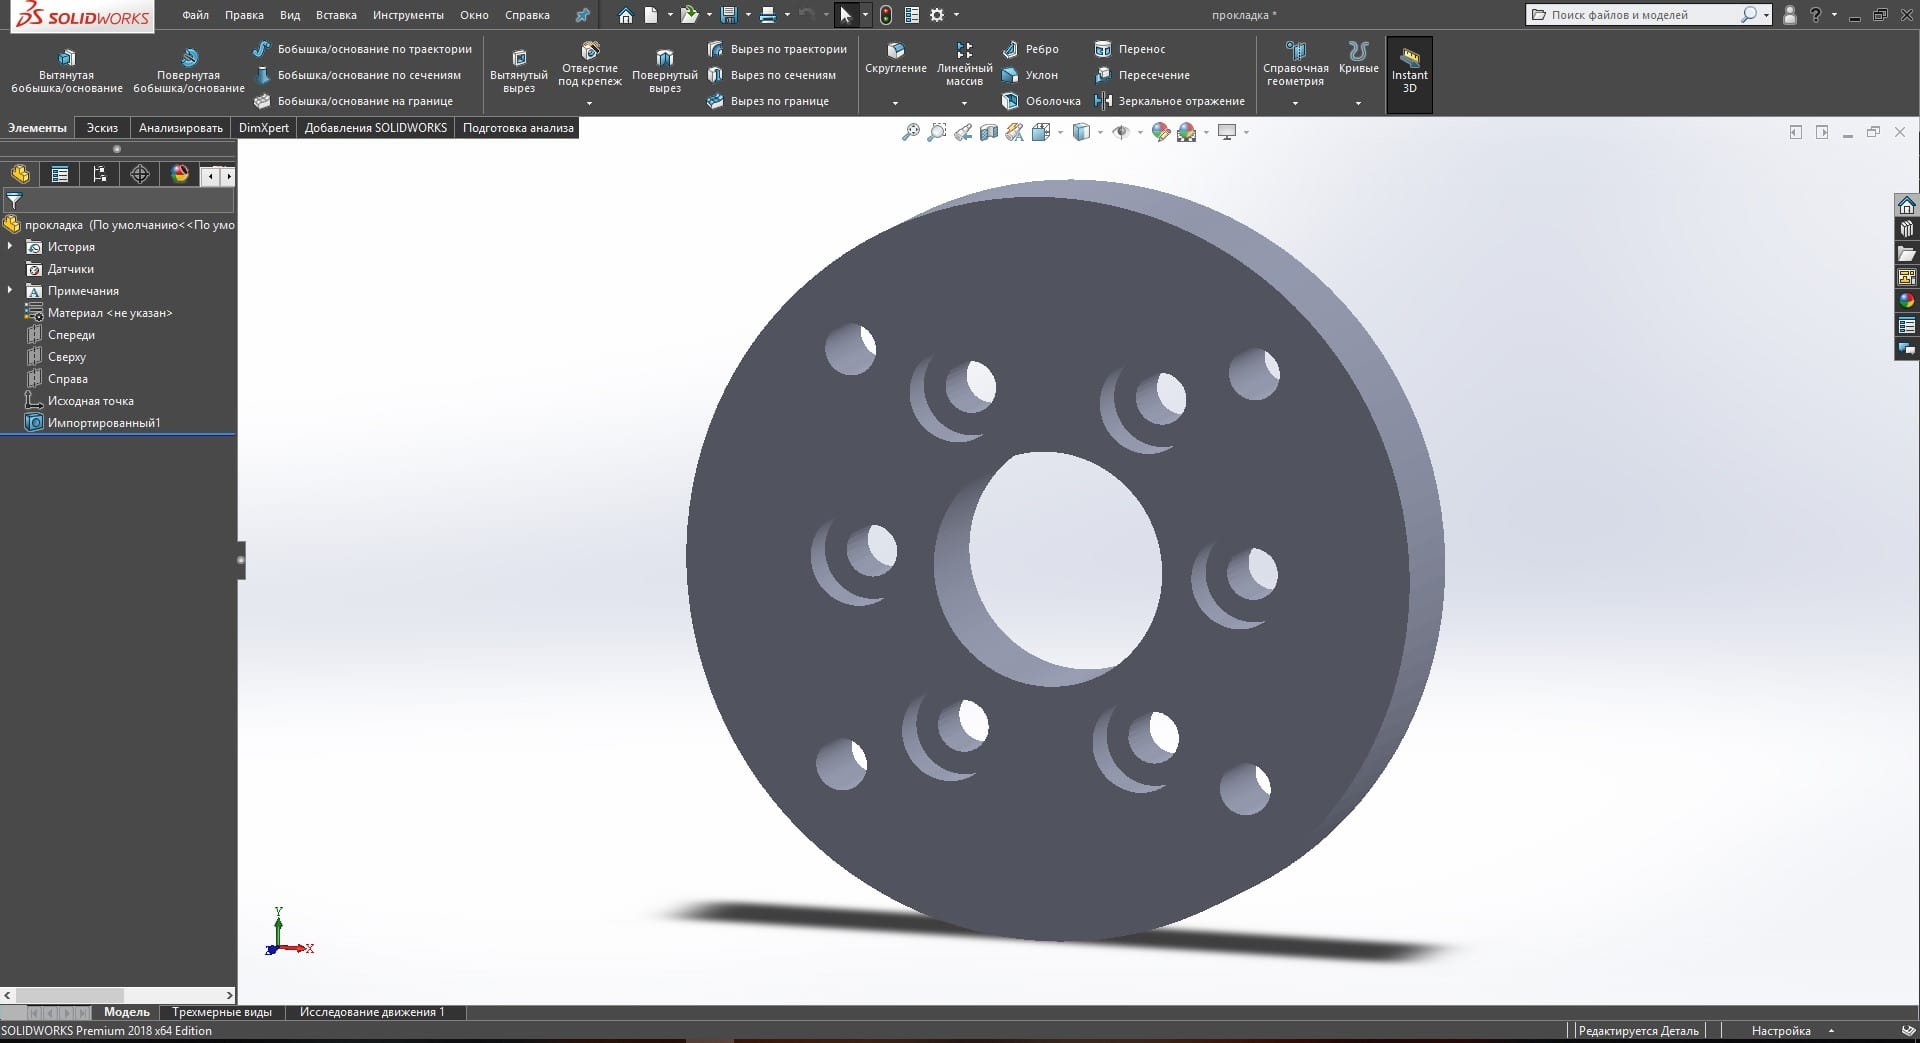Click the Перенос wrap tool
This screenshot has width=1920, height=1043.
tap(1130, 49)
